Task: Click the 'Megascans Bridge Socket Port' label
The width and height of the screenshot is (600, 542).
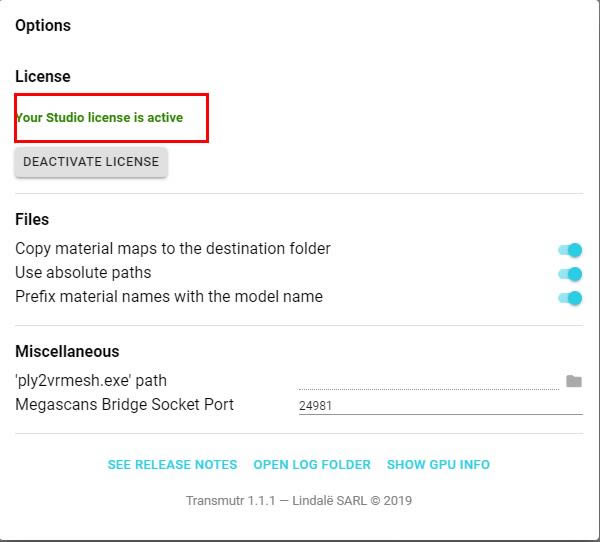Action: 124,405
